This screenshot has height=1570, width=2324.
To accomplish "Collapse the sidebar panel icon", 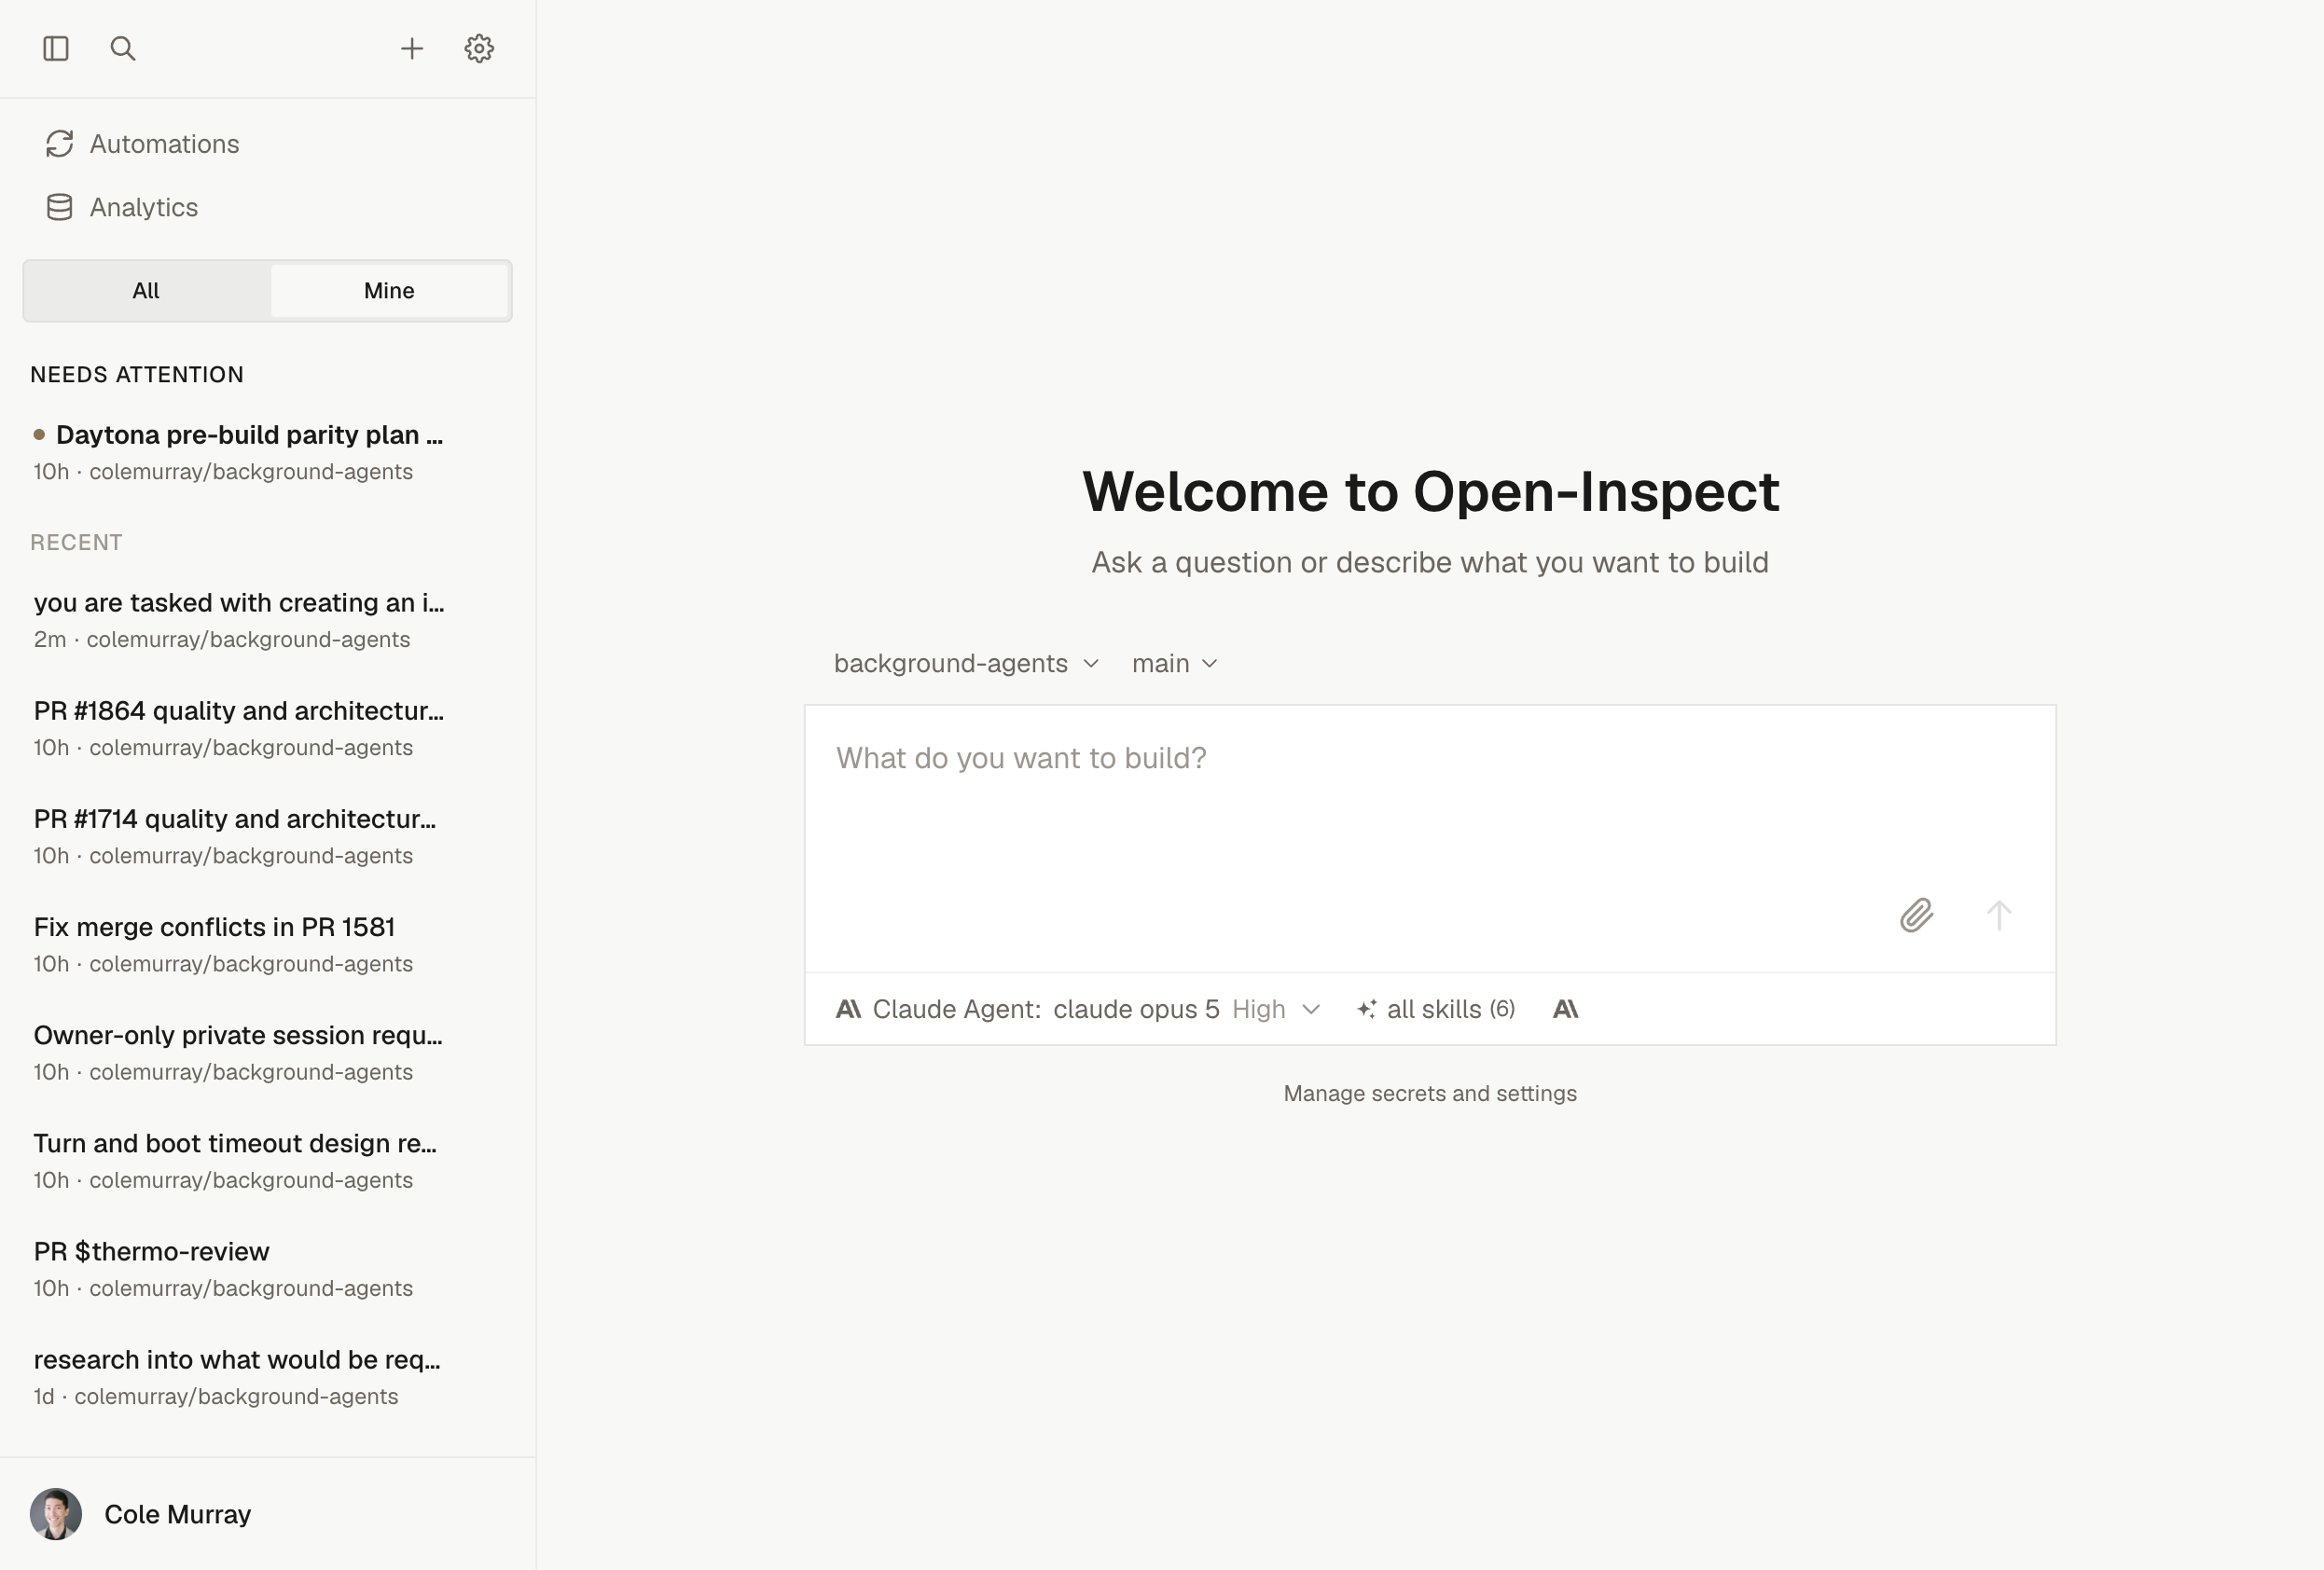I will coord(56,48).
